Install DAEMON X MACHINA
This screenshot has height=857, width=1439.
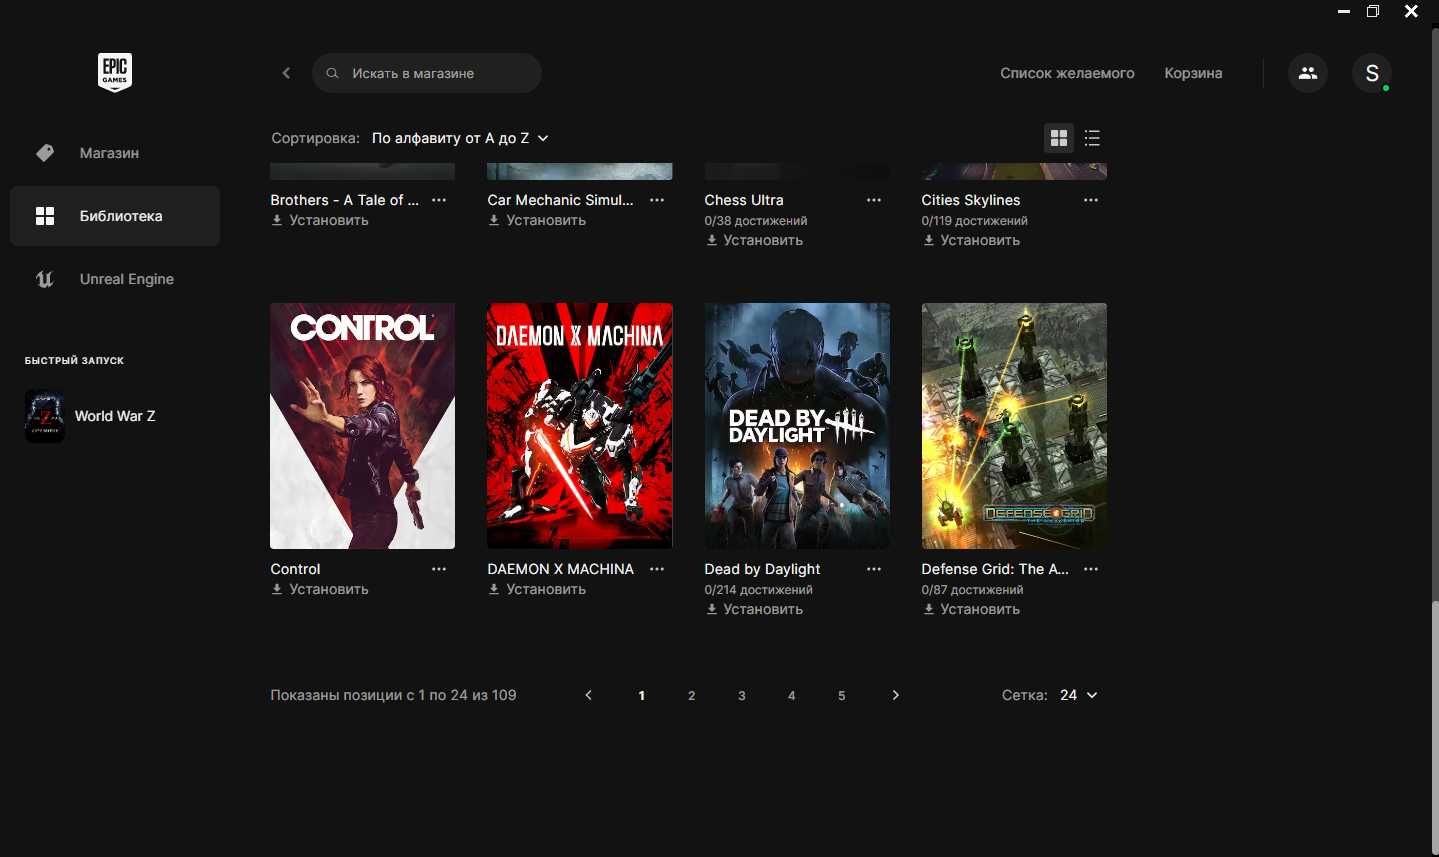537,589
